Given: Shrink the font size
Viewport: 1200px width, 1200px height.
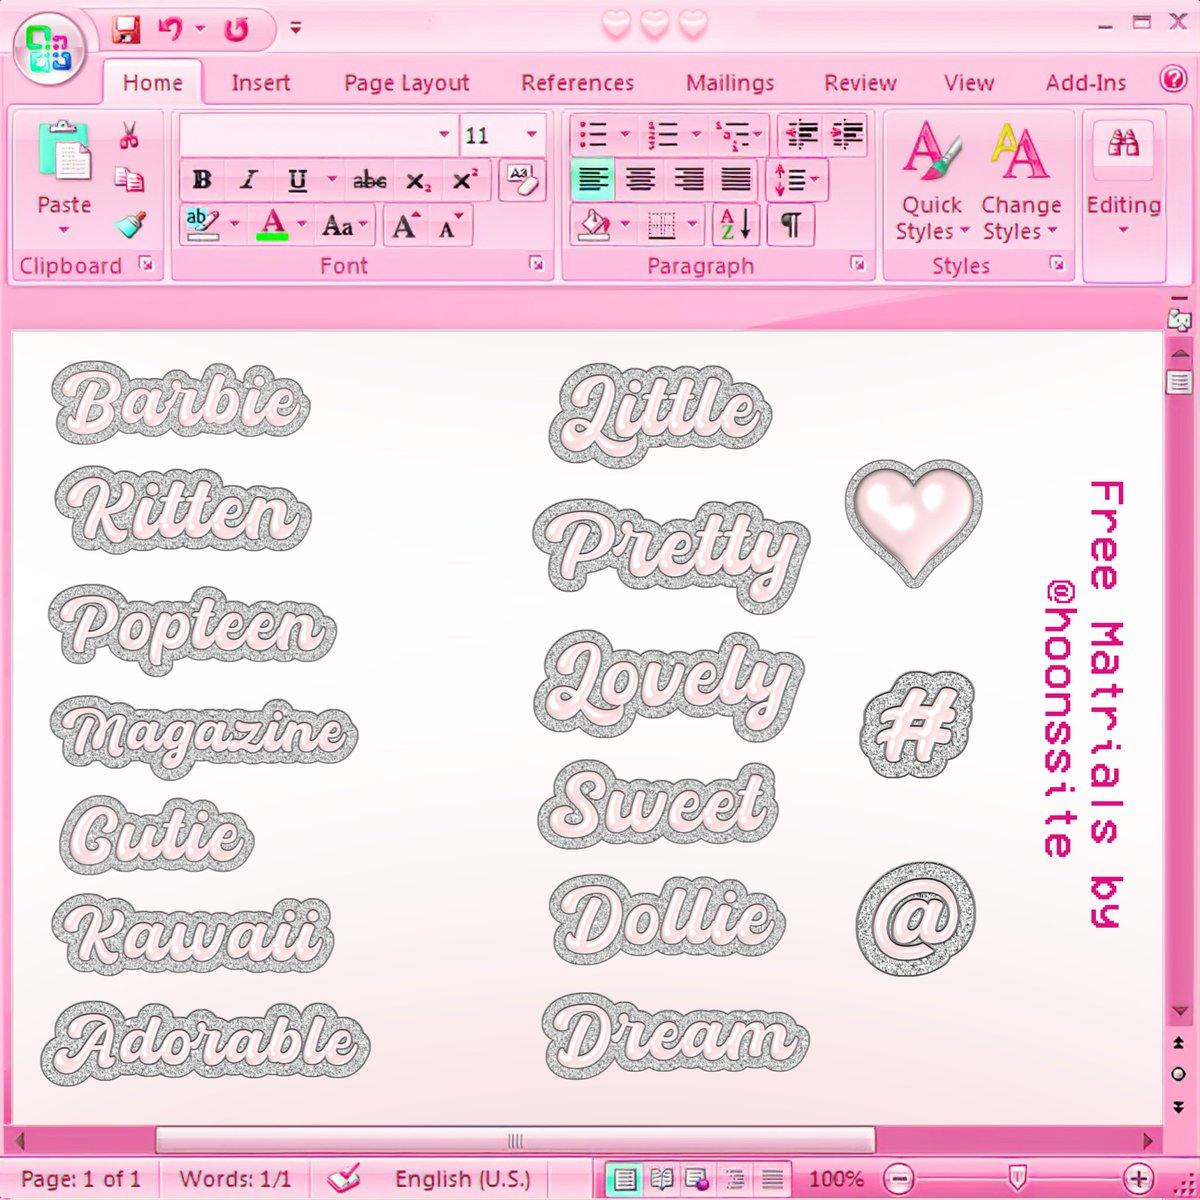Looking at the screenshot, I should click(x=450, y=226).
